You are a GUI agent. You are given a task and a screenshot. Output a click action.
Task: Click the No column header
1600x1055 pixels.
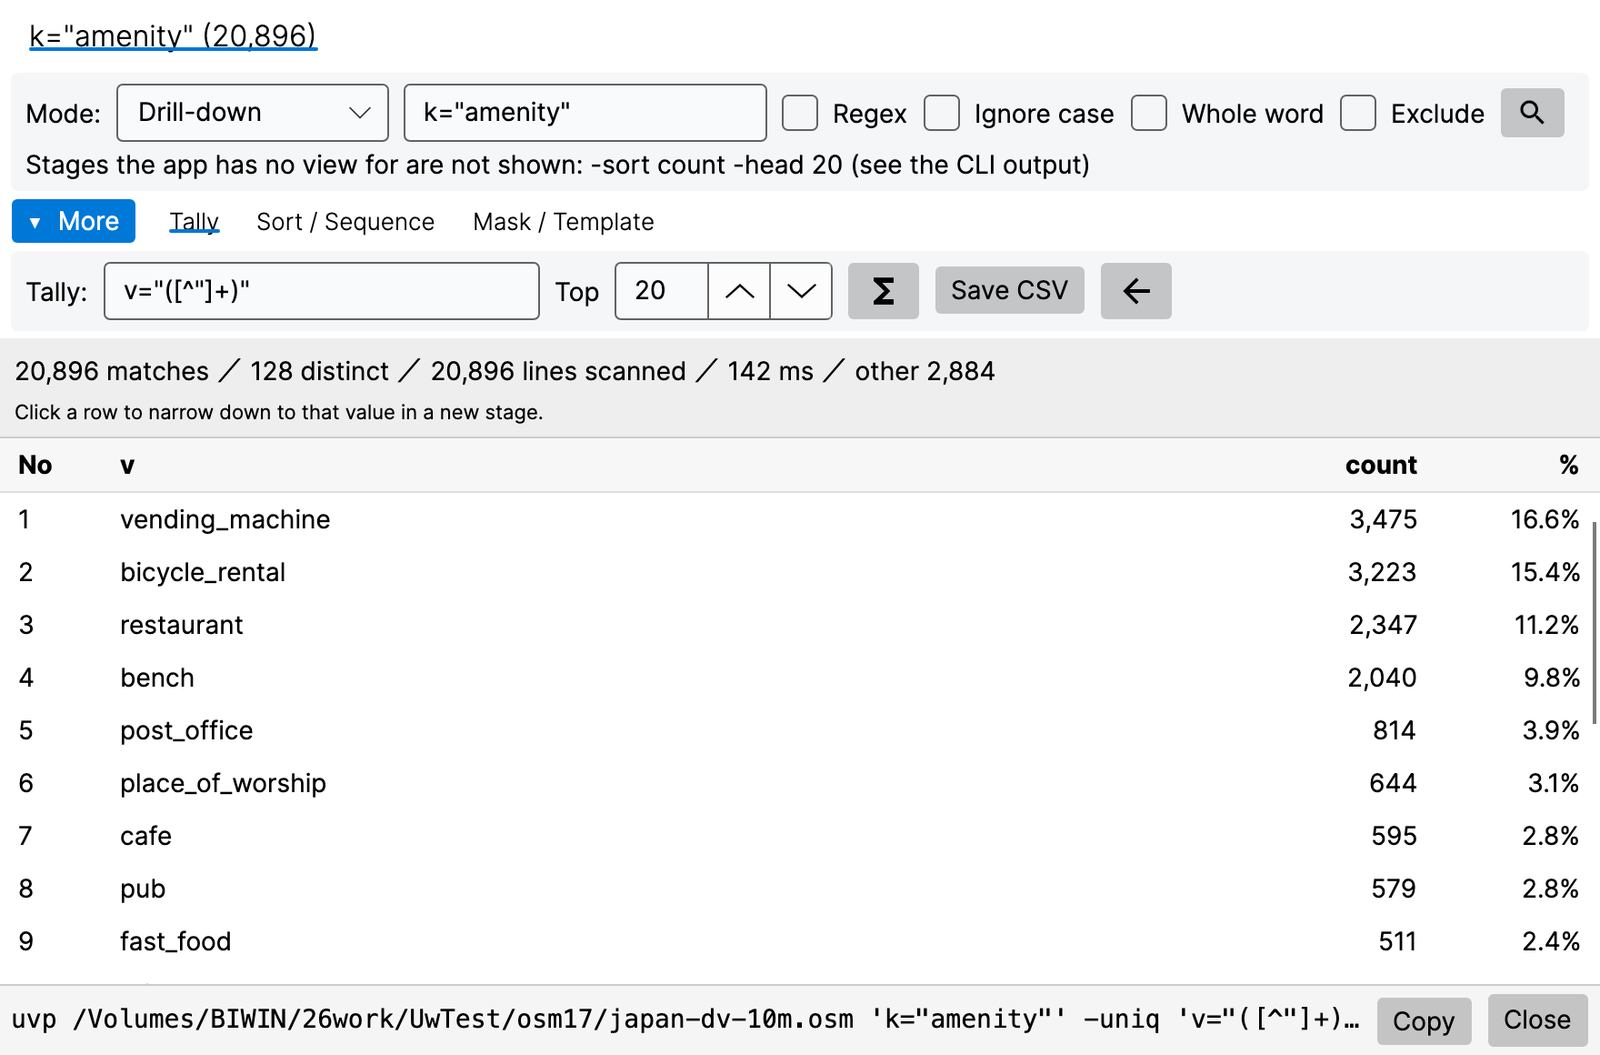35,465
